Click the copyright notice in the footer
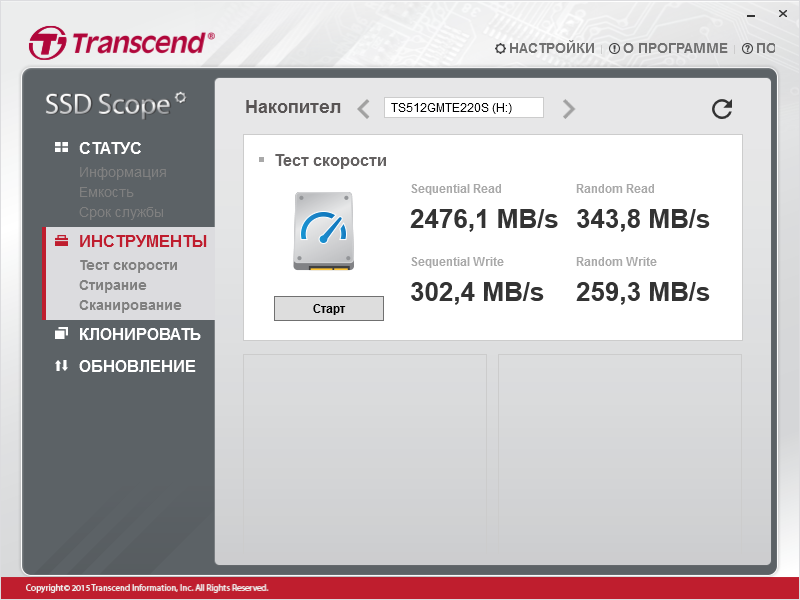The image size is (800, 600). pyautogui.click(x=147, y=588)
